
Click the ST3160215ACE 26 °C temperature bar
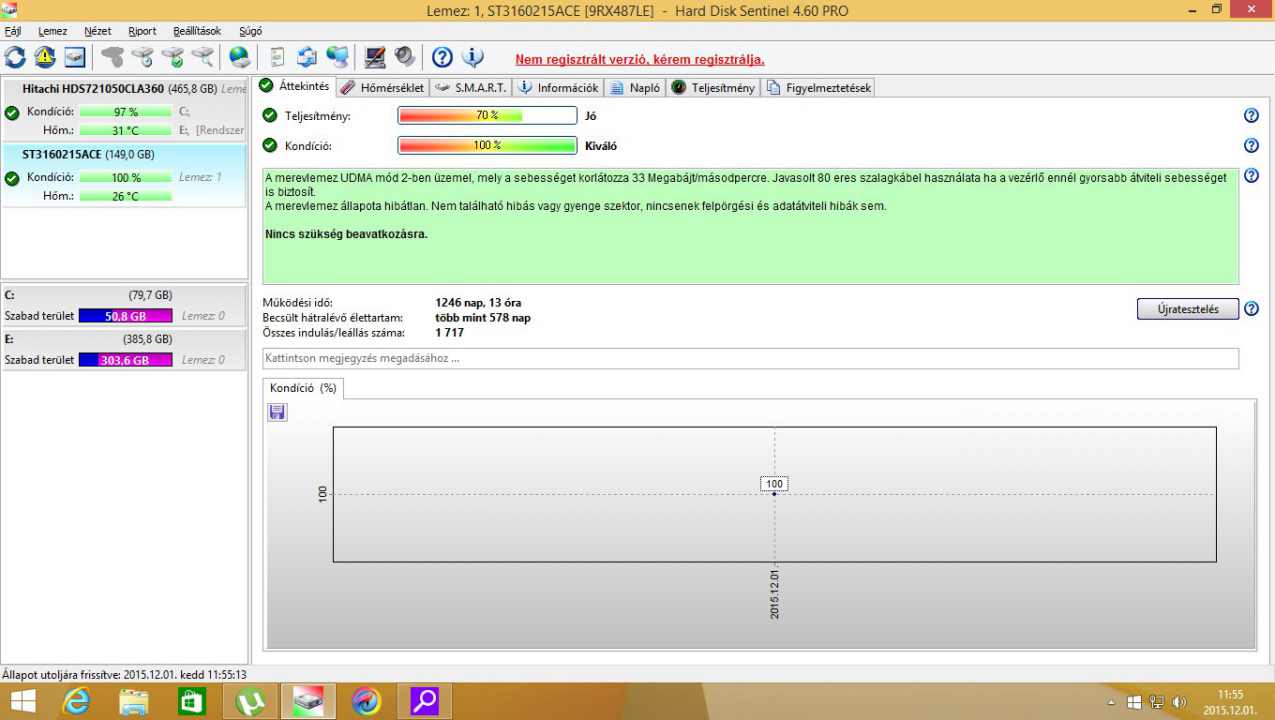pyautogui.click(x=125, y=196)
